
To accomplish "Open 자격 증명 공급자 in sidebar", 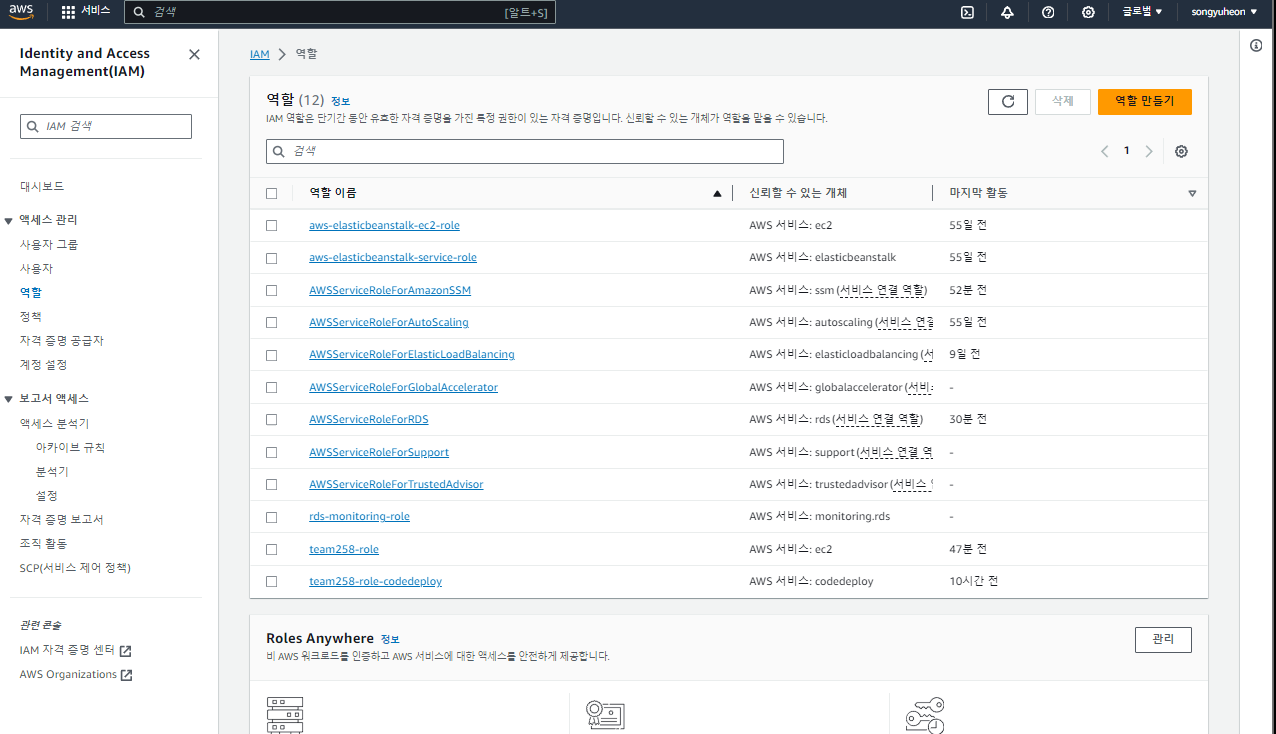I will tap(62, 340).
